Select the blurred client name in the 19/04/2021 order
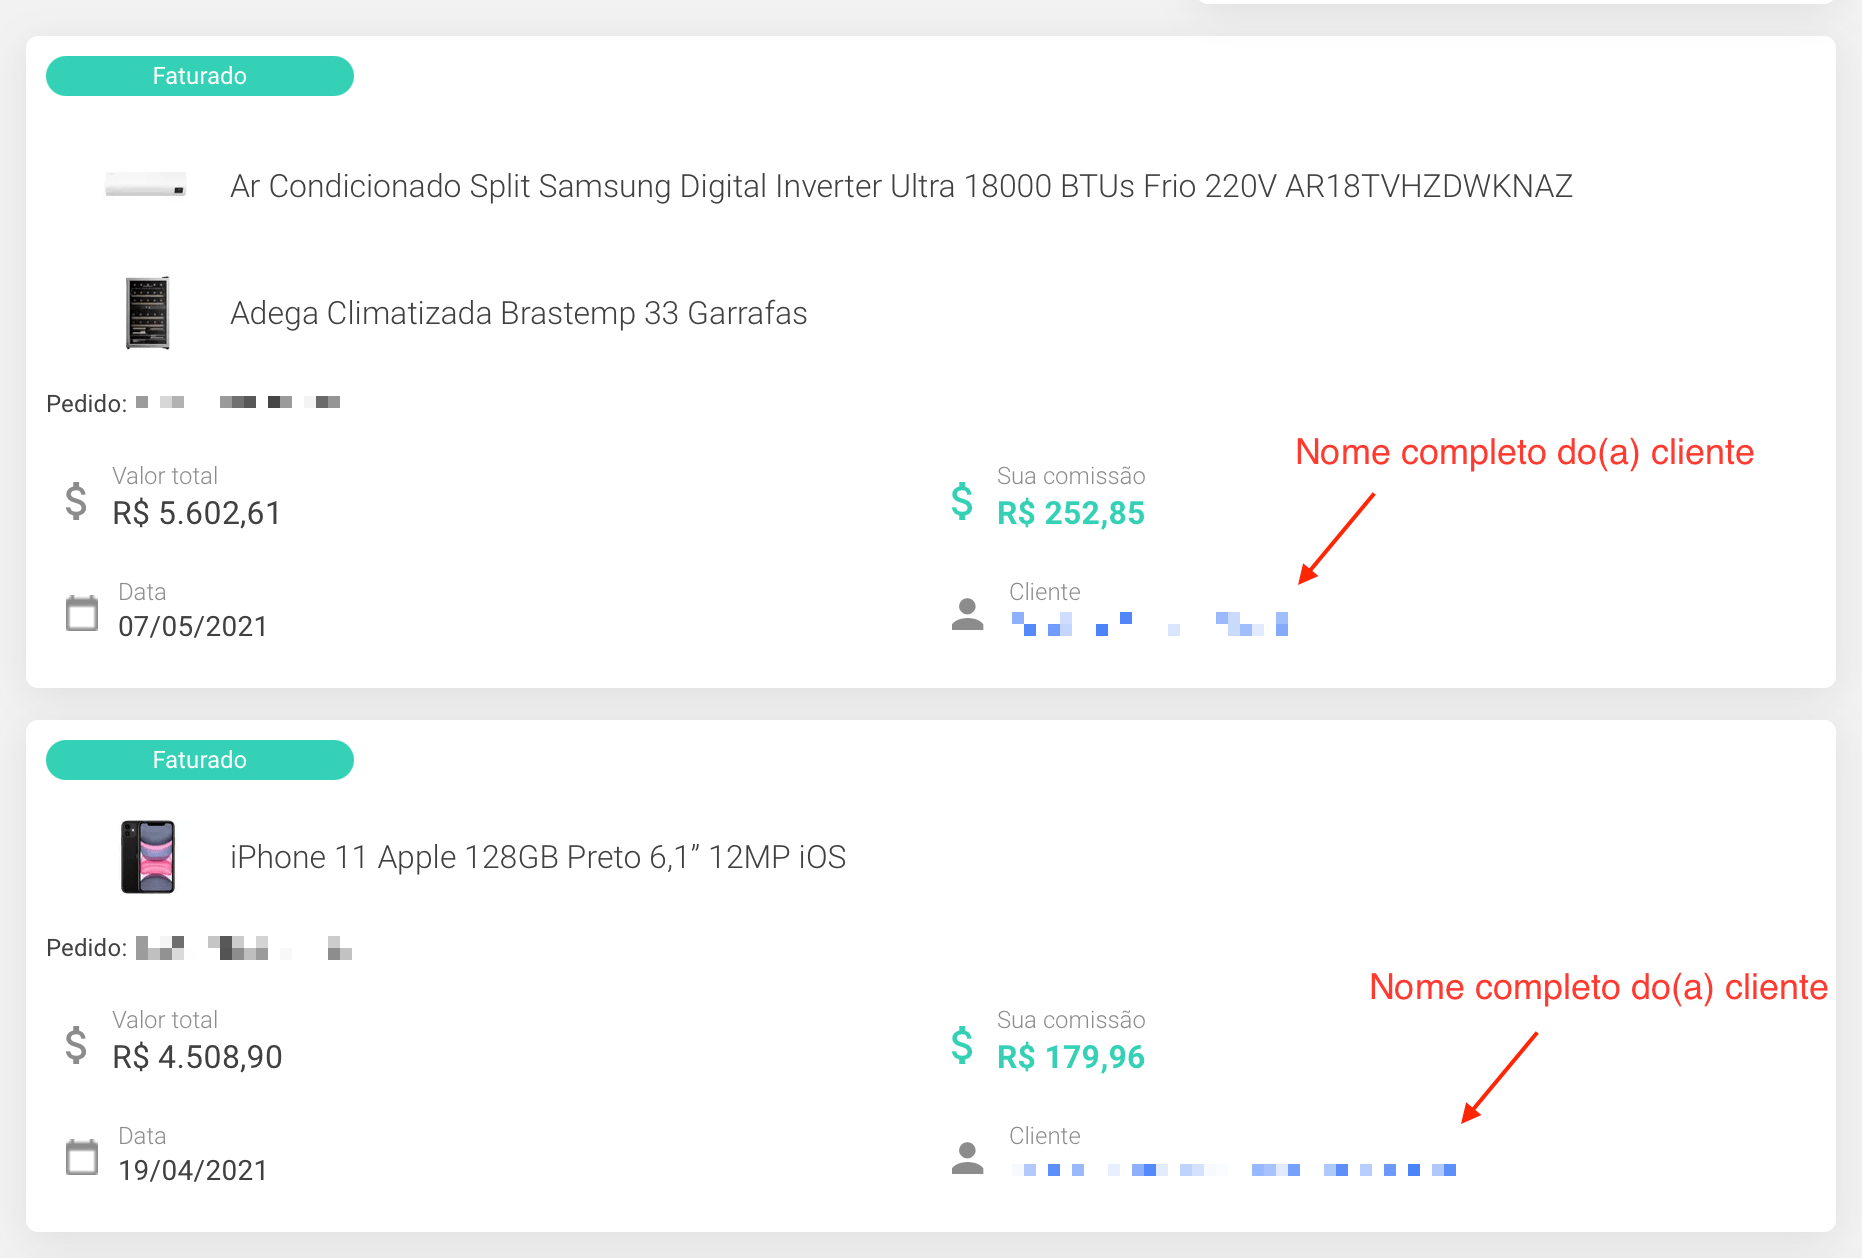 (1233, 1169)
